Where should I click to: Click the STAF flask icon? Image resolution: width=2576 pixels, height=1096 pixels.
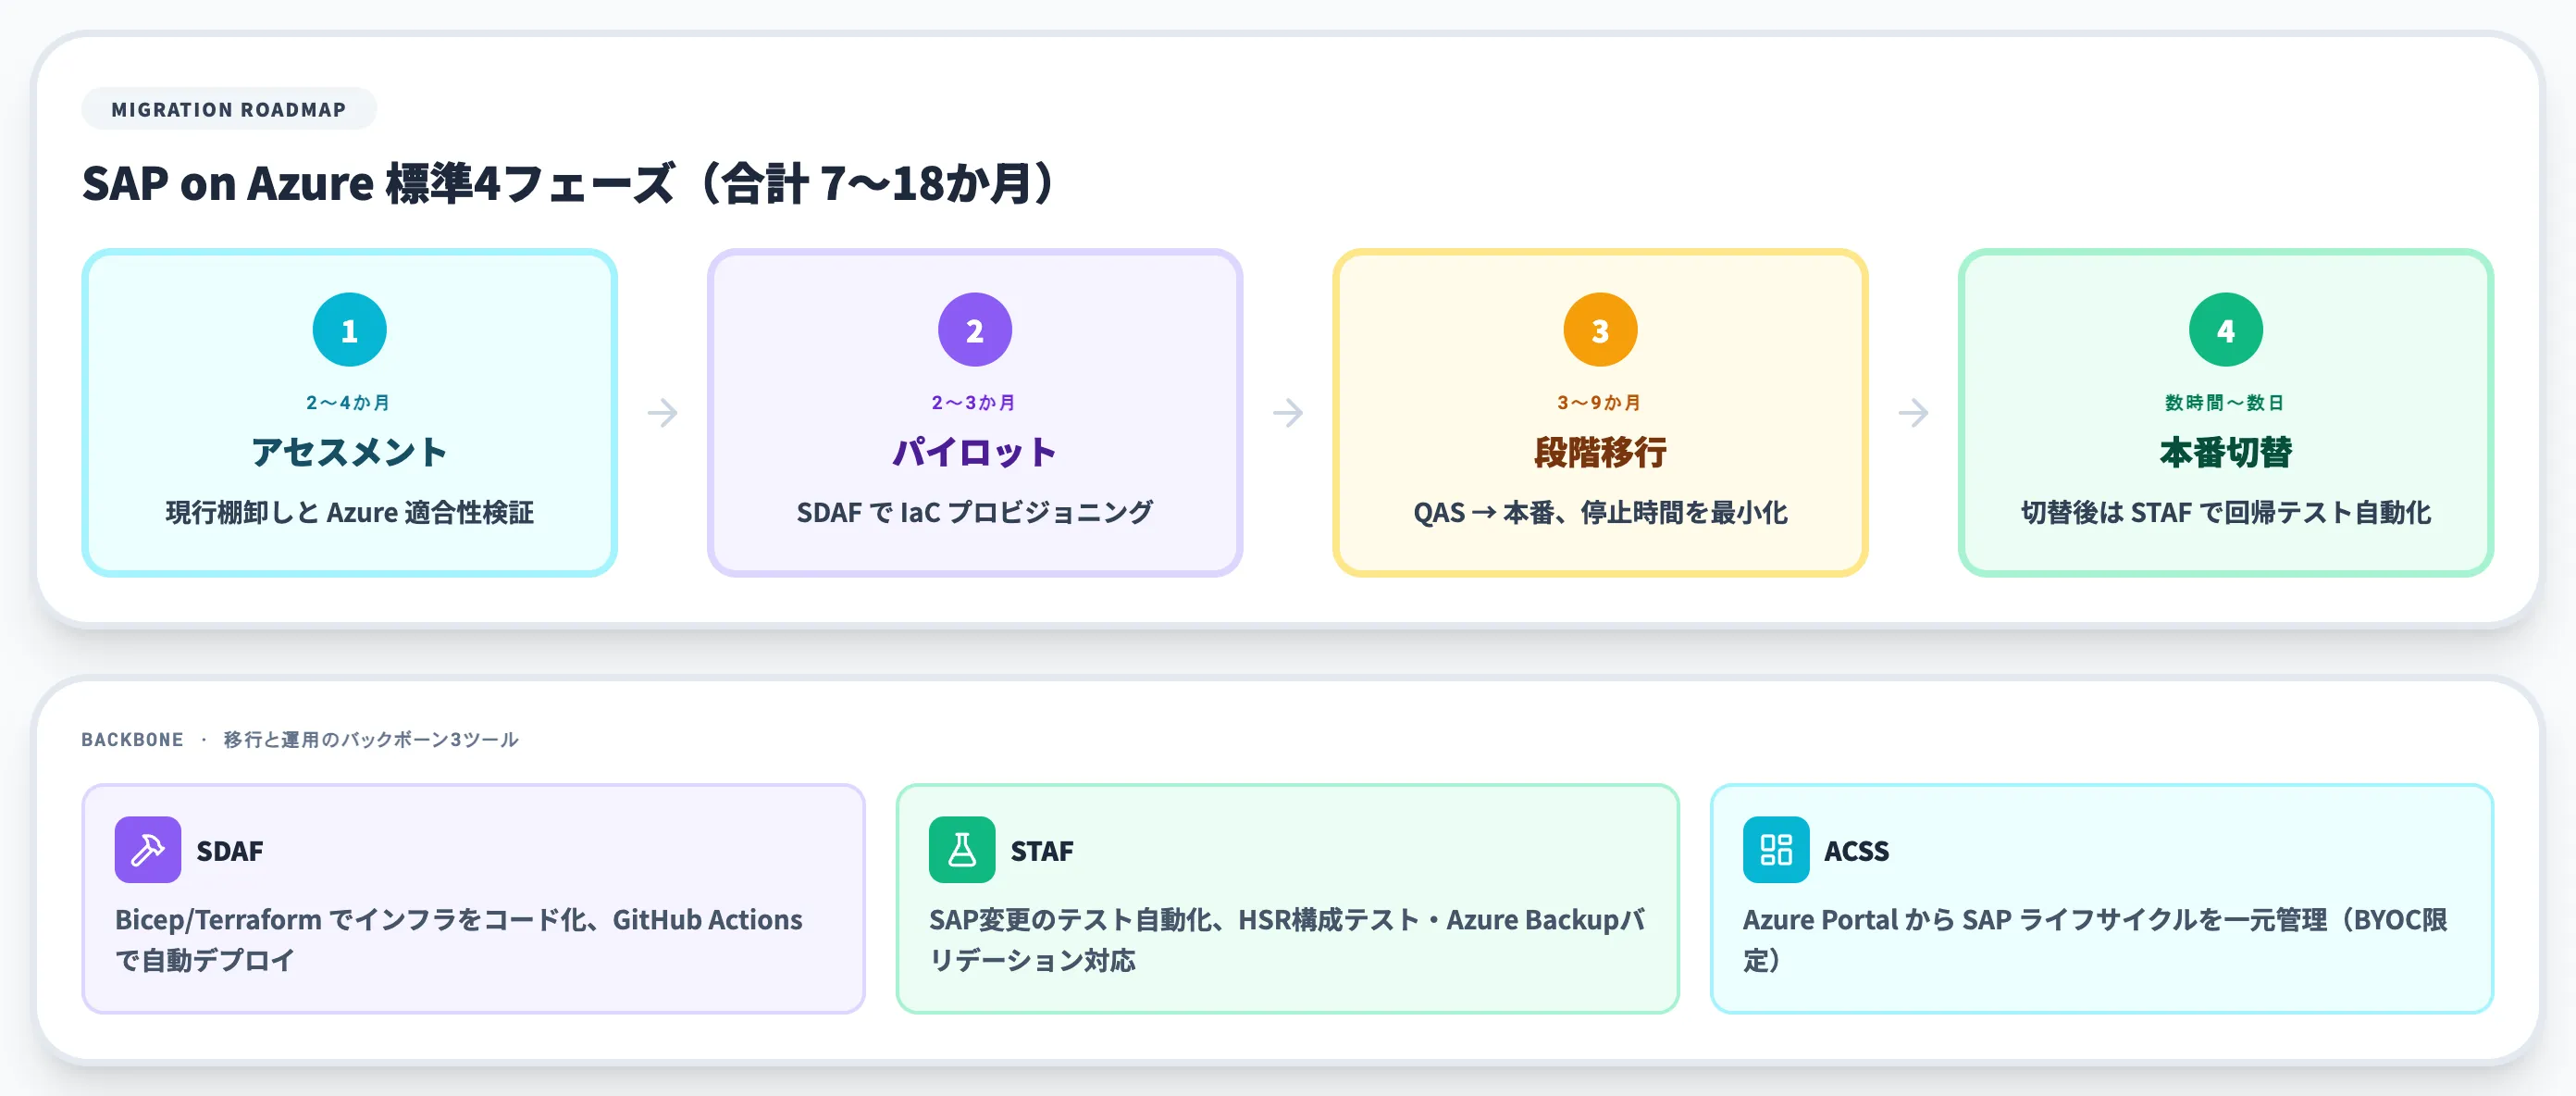[961, 849]
